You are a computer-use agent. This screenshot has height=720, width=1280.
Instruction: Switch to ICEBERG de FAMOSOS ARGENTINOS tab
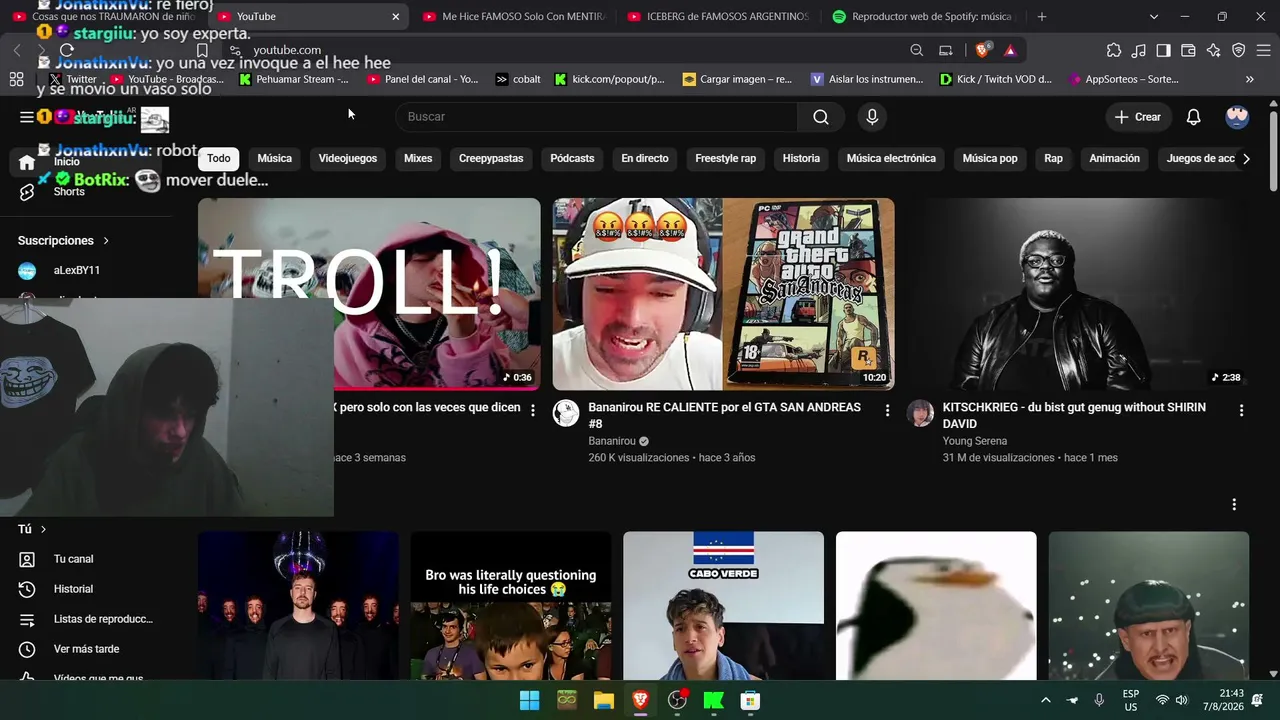click(x=718, y=16)
